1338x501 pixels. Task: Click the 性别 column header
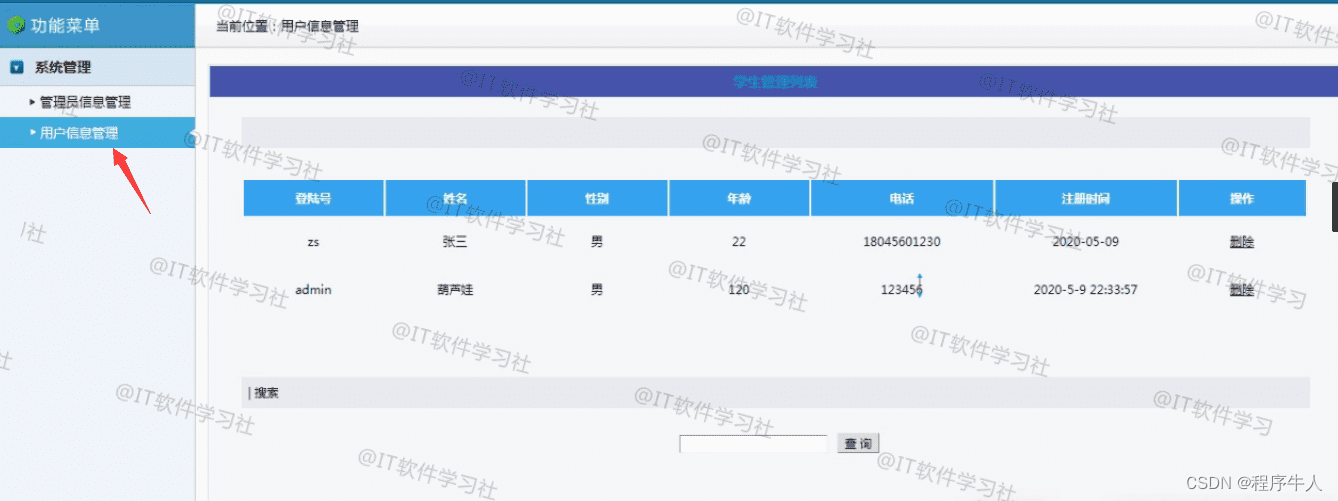(x=597, y=199)
